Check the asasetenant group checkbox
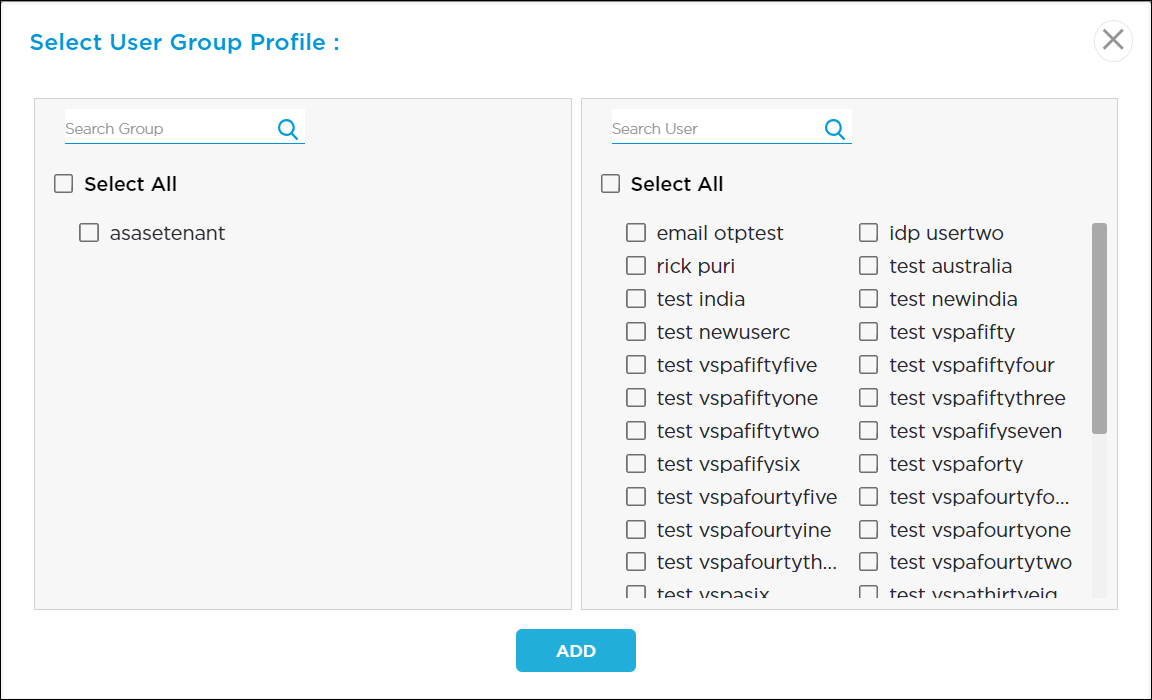This screenshot has height=700, width=1152. click(x=89, y=232)
